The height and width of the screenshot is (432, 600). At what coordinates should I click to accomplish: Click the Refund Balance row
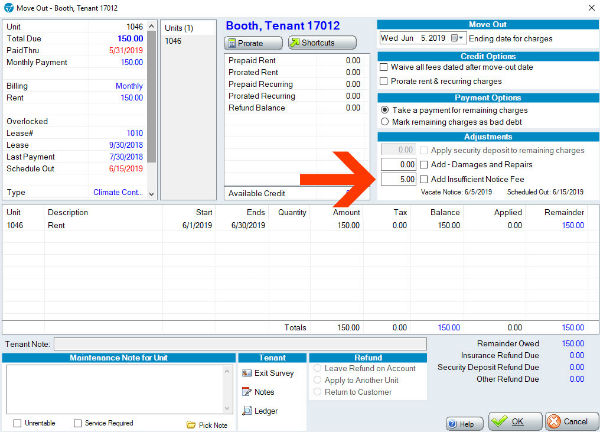[294, 108]
